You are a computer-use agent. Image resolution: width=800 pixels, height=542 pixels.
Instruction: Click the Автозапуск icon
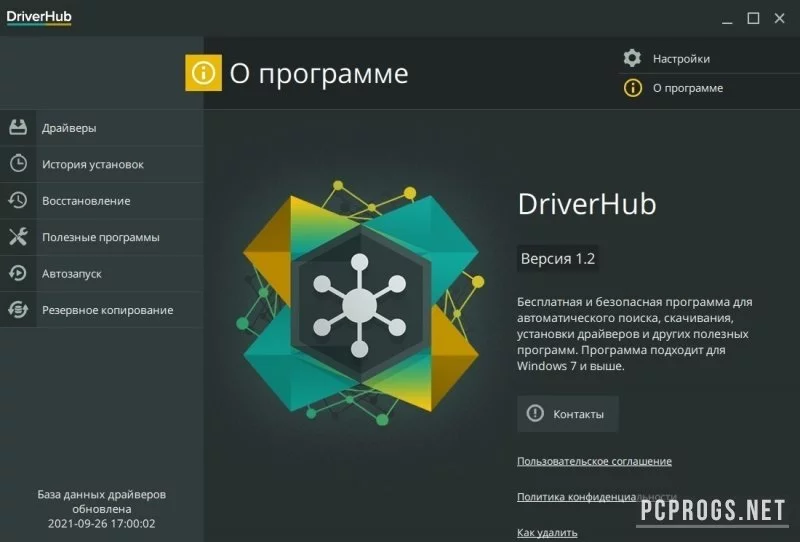[x=18, y=274]
